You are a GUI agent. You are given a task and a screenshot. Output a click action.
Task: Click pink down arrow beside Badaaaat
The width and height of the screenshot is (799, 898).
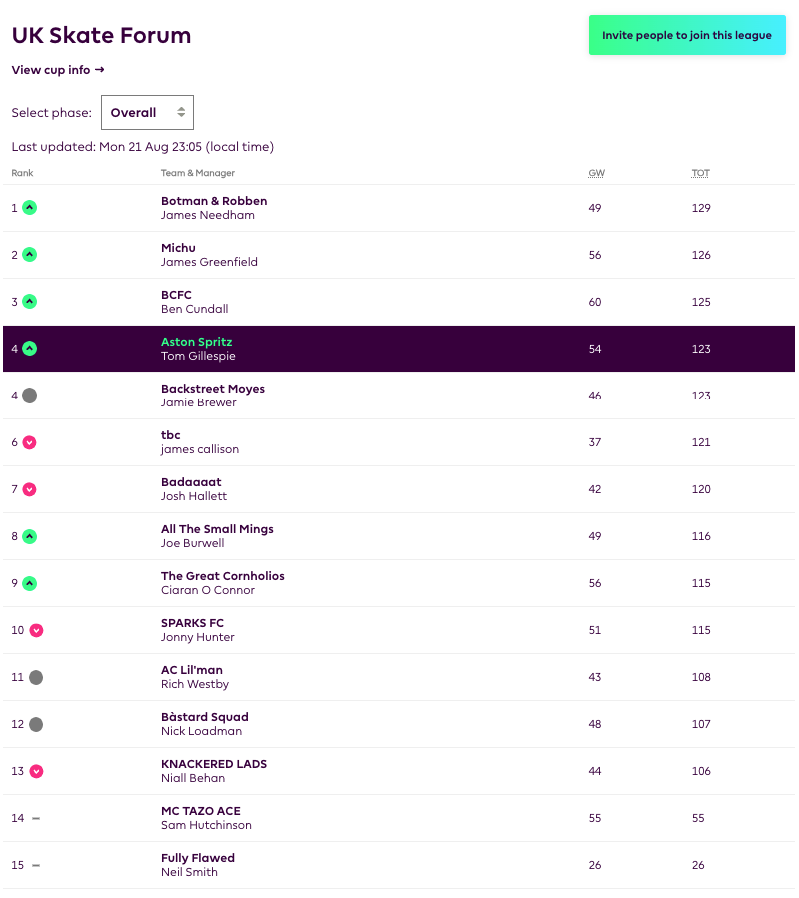click(x=30, y=489)
